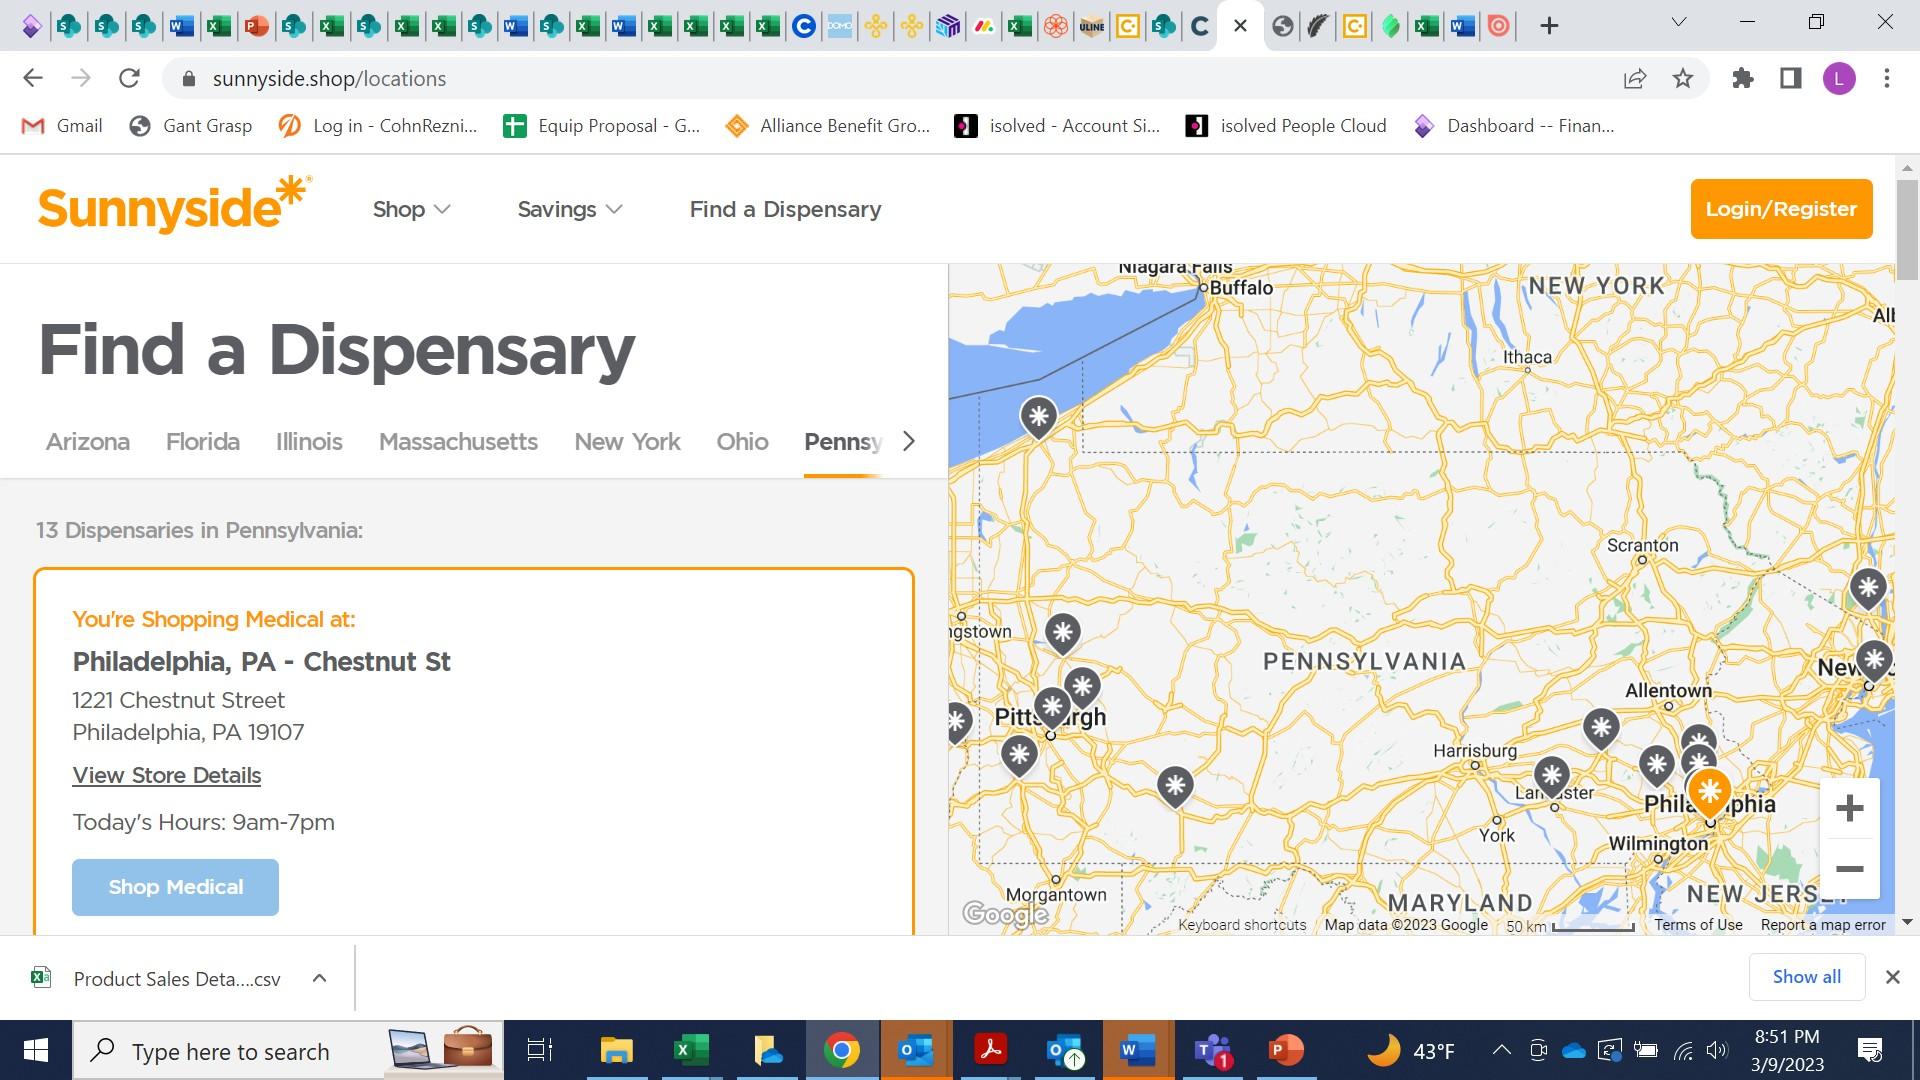
Task: Click the map zoom out minus button
Action: [1849, 869]
